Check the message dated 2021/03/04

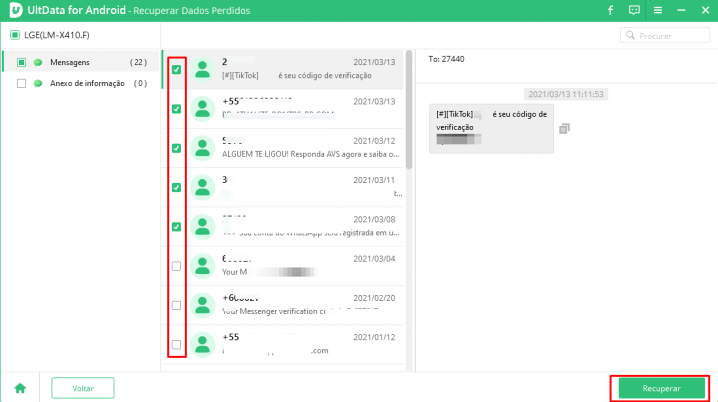pyautogui.click(x=176, y=266)
